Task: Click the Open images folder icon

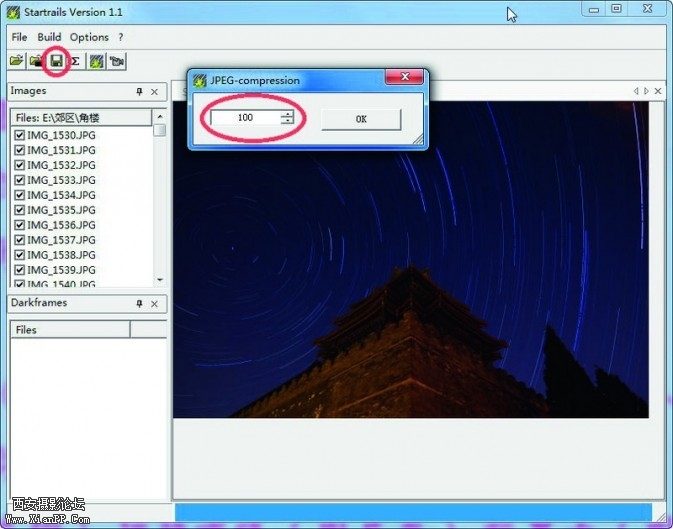Action: (16, 61)
